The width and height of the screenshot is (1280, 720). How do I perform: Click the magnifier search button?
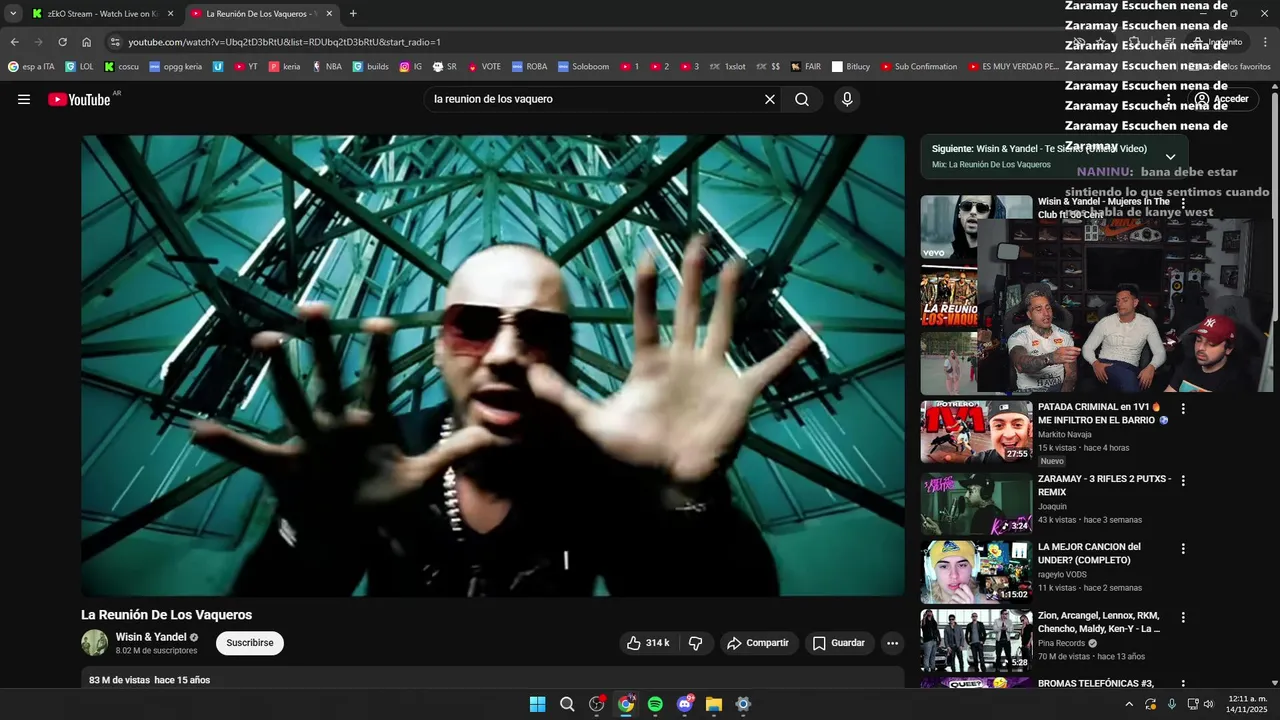(802, 99)
